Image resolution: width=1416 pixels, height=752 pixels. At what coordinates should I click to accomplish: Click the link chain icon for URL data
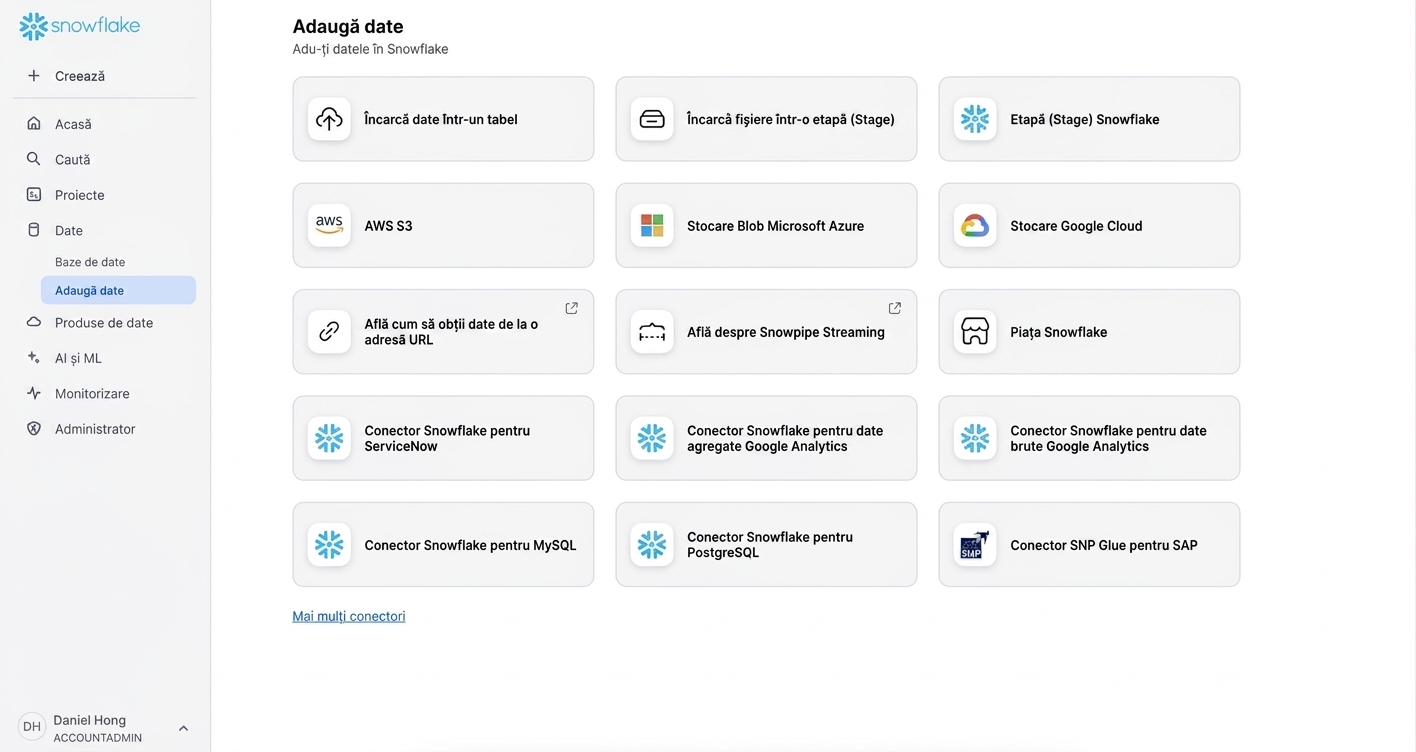[x=329, y=332]
